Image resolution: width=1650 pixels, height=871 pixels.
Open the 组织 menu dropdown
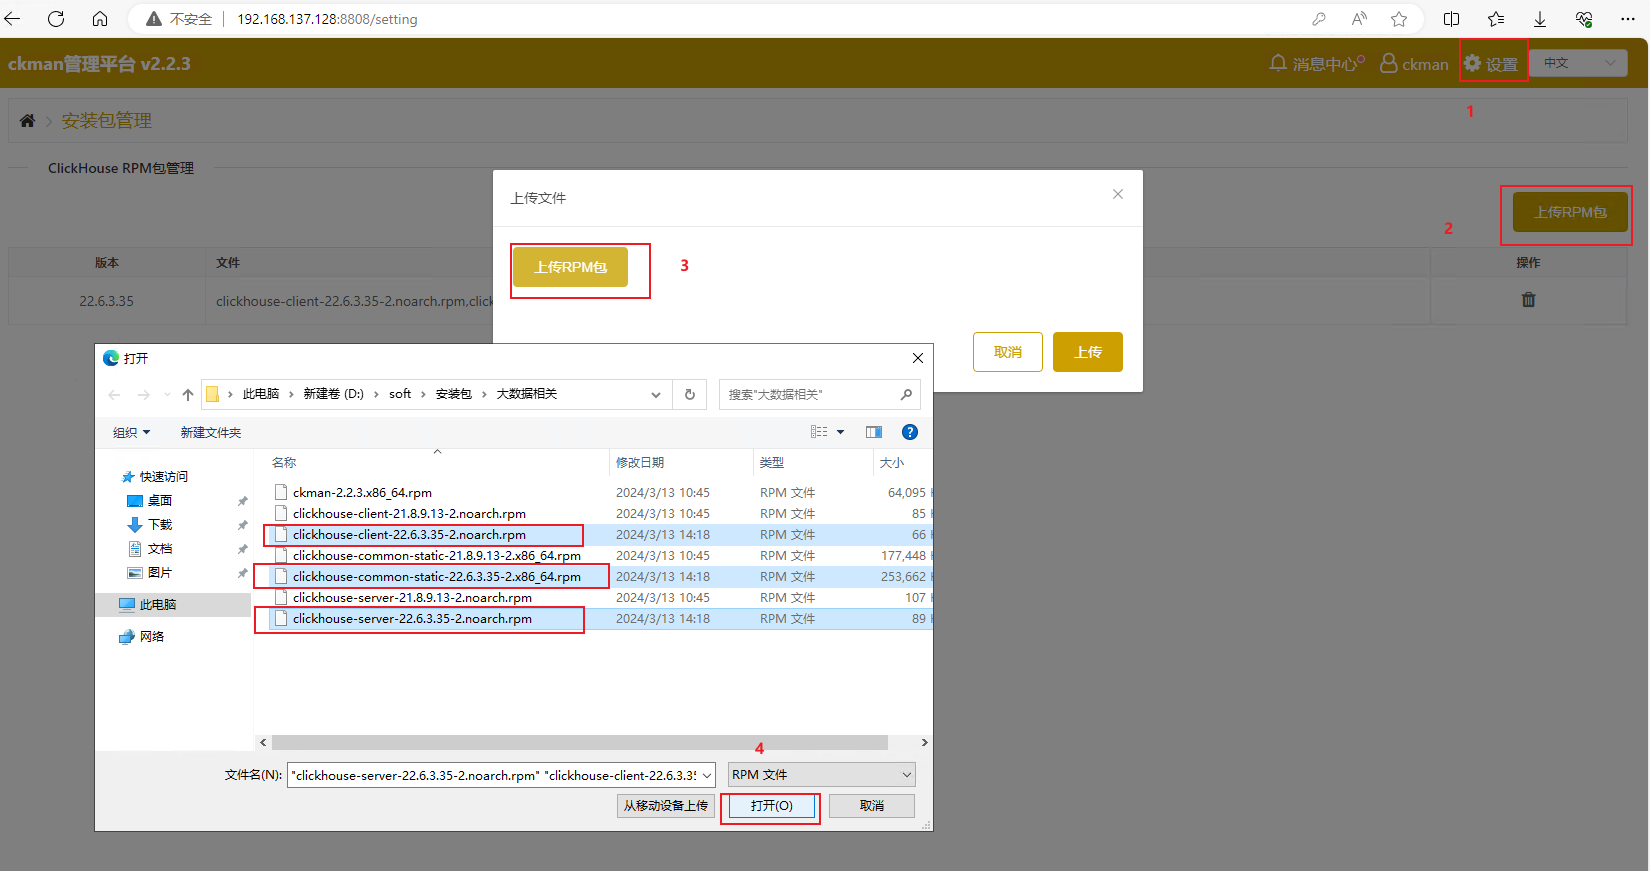point(131,432)
